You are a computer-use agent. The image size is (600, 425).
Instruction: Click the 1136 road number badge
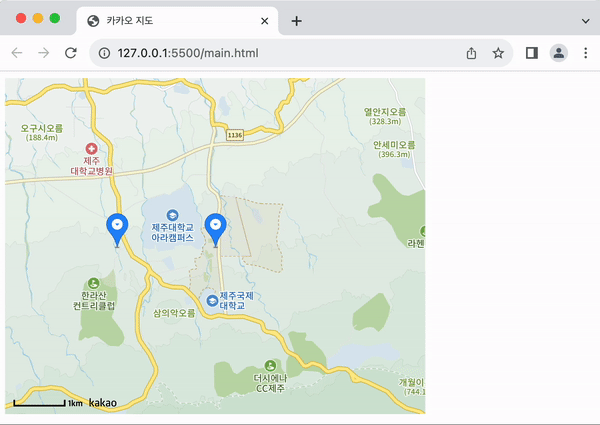(235, 135)
